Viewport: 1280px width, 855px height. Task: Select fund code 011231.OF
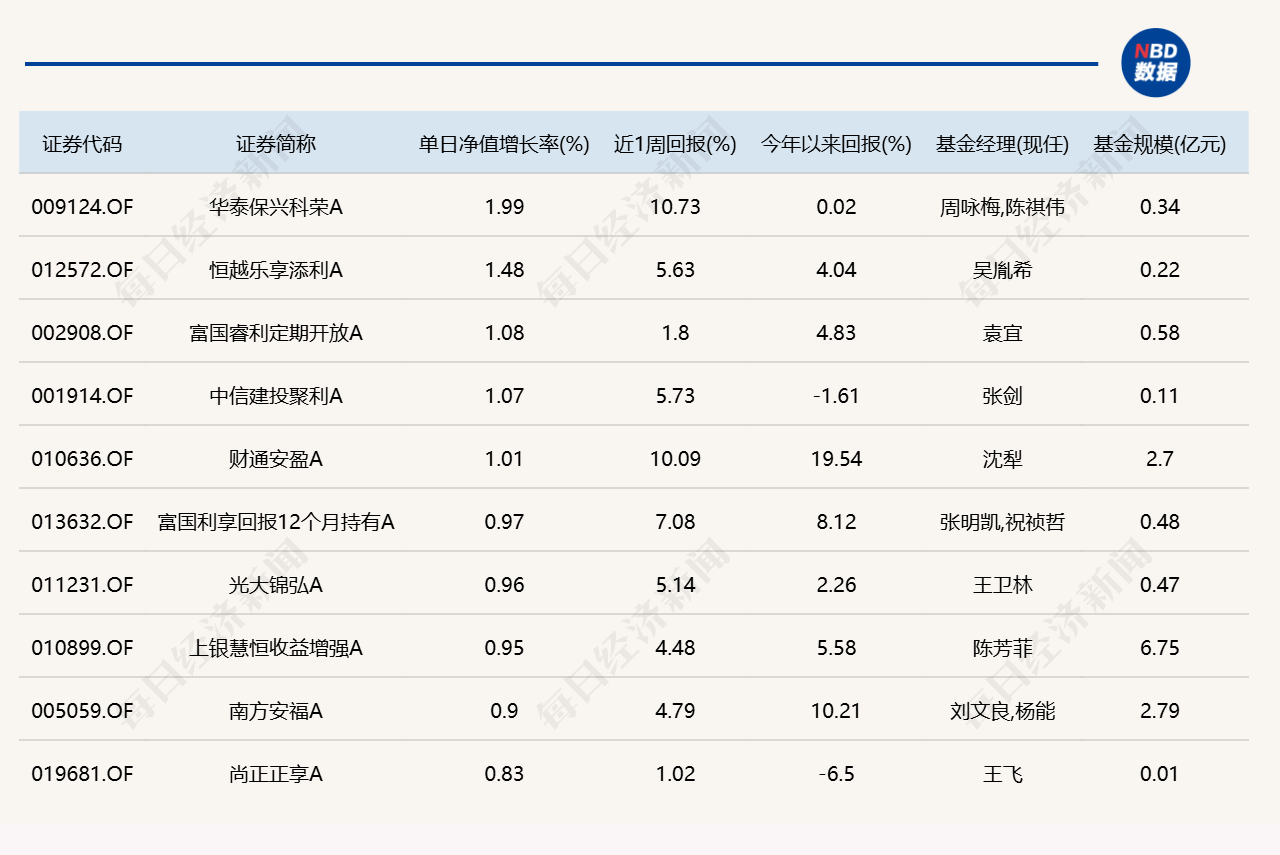point(82,585)
